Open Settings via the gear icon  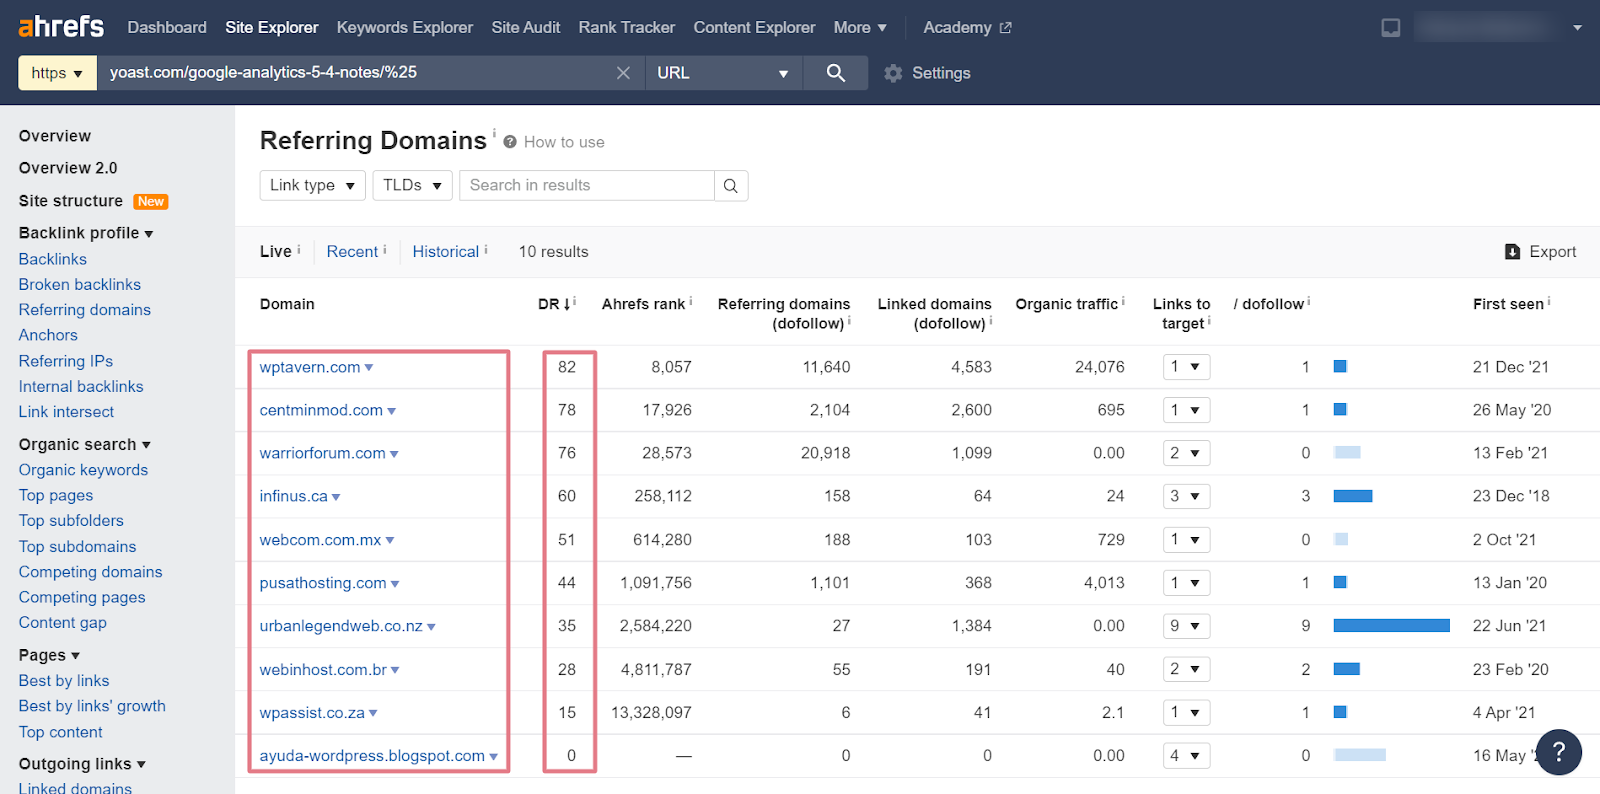pyautogui.click(x=893, y=73)
